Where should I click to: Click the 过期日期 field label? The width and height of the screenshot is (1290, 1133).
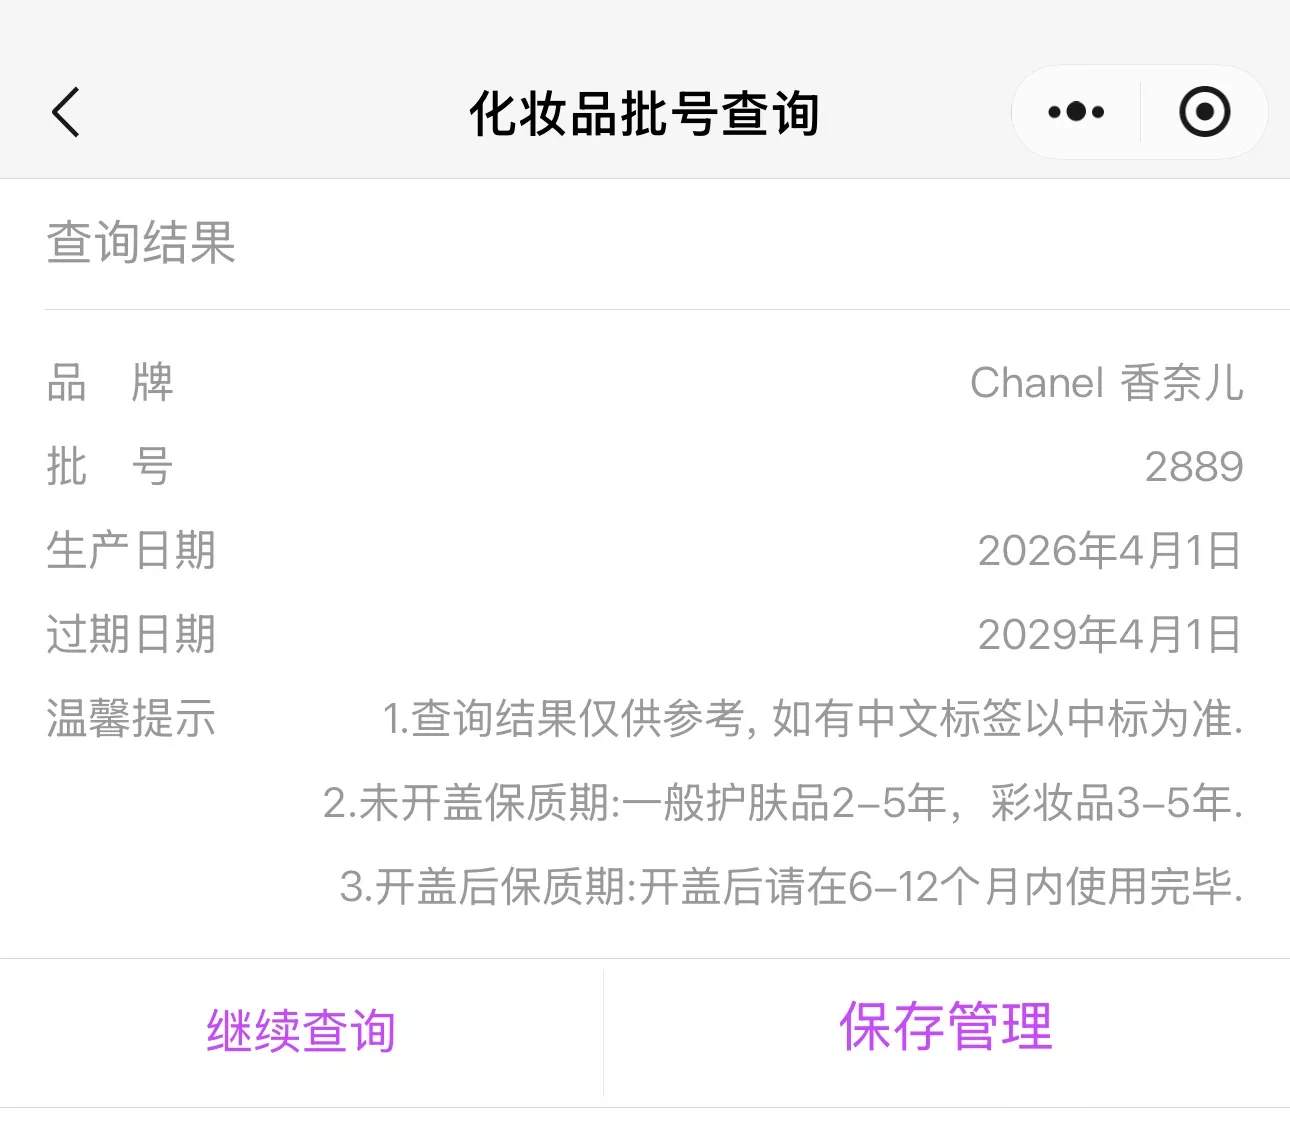click(131, 635)
